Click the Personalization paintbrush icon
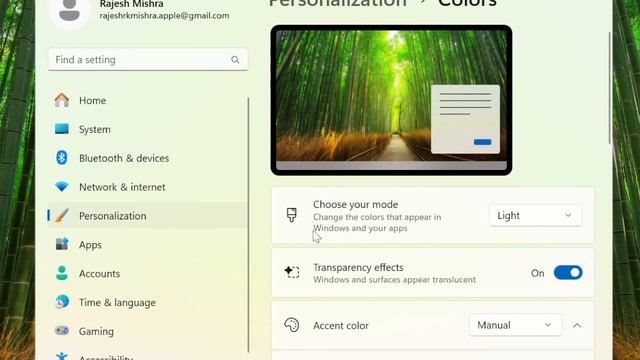The height and width of the screenshot is (360, 640). pyautogui.click(x=62, y=216)
